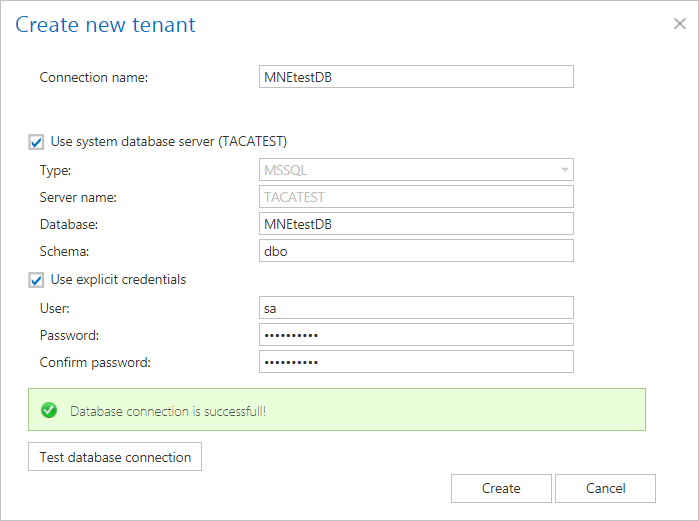699x521 pixels.
Task: Click the Password input box
Action: coord(416,335)
